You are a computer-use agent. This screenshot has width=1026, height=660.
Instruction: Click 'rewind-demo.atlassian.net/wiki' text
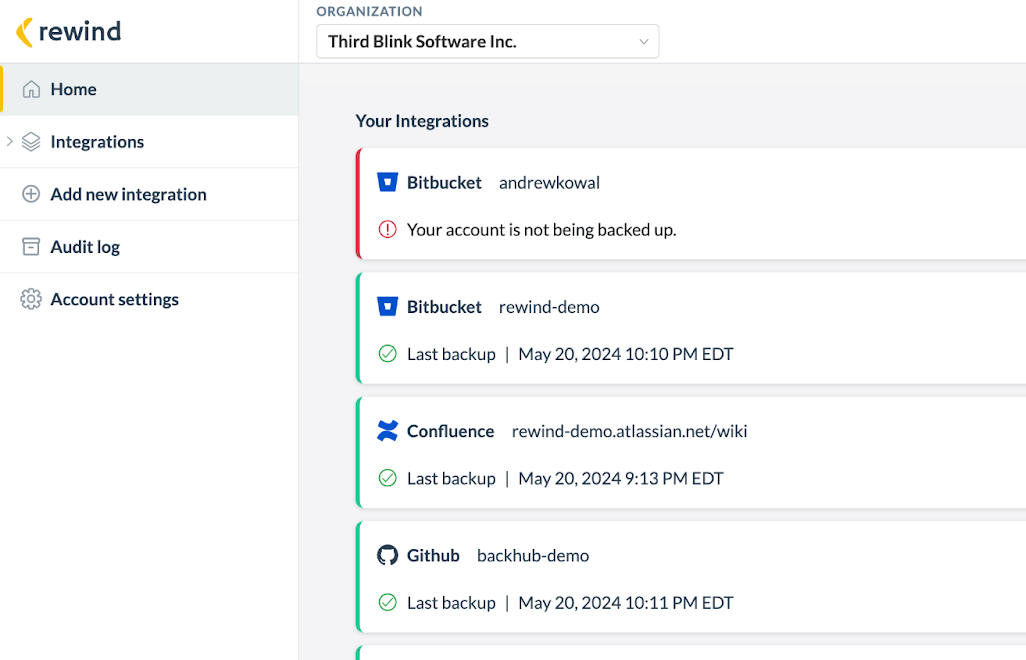pos(629,431)
